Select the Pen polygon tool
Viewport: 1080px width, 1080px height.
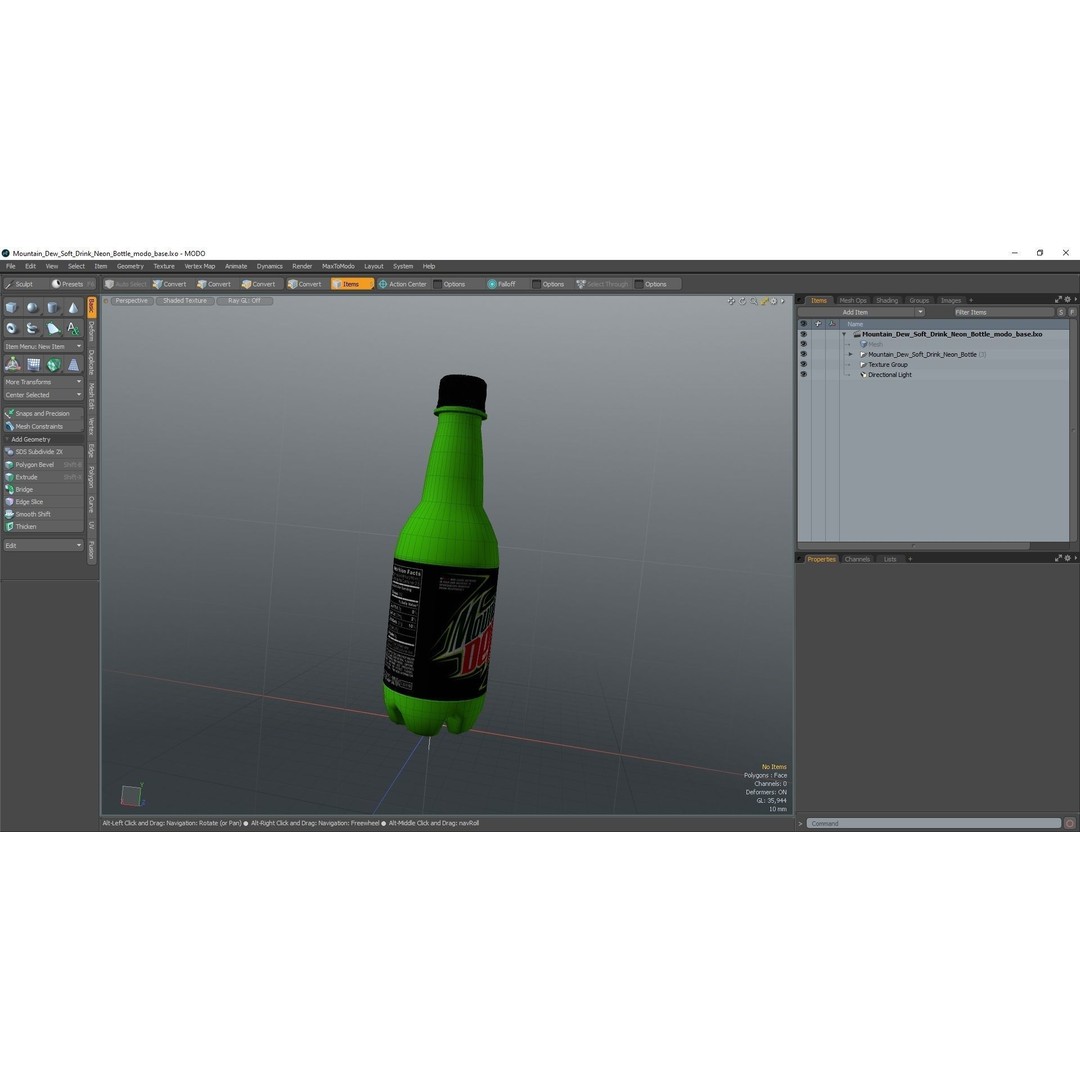coord(53,329)
